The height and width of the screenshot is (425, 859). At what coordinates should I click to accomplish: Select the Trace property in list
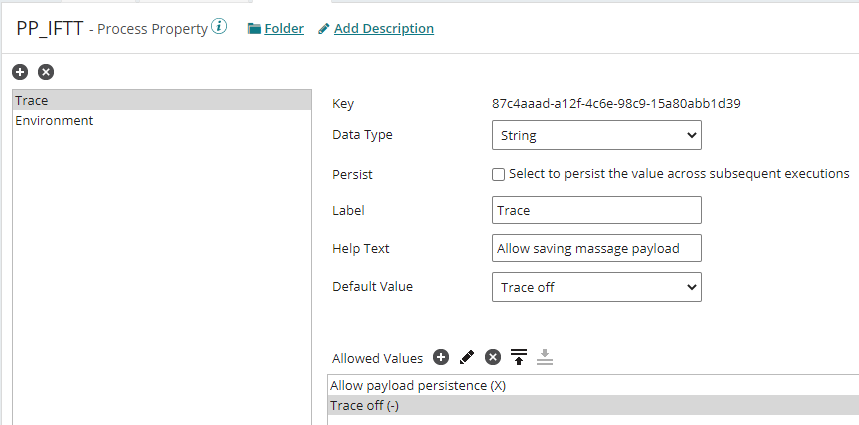click(160, 100)
